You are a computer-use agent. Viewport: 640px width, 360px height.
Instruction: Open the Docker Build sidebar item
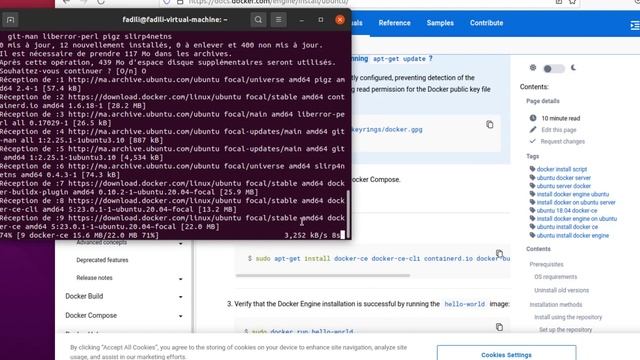(x=84, y=296)
